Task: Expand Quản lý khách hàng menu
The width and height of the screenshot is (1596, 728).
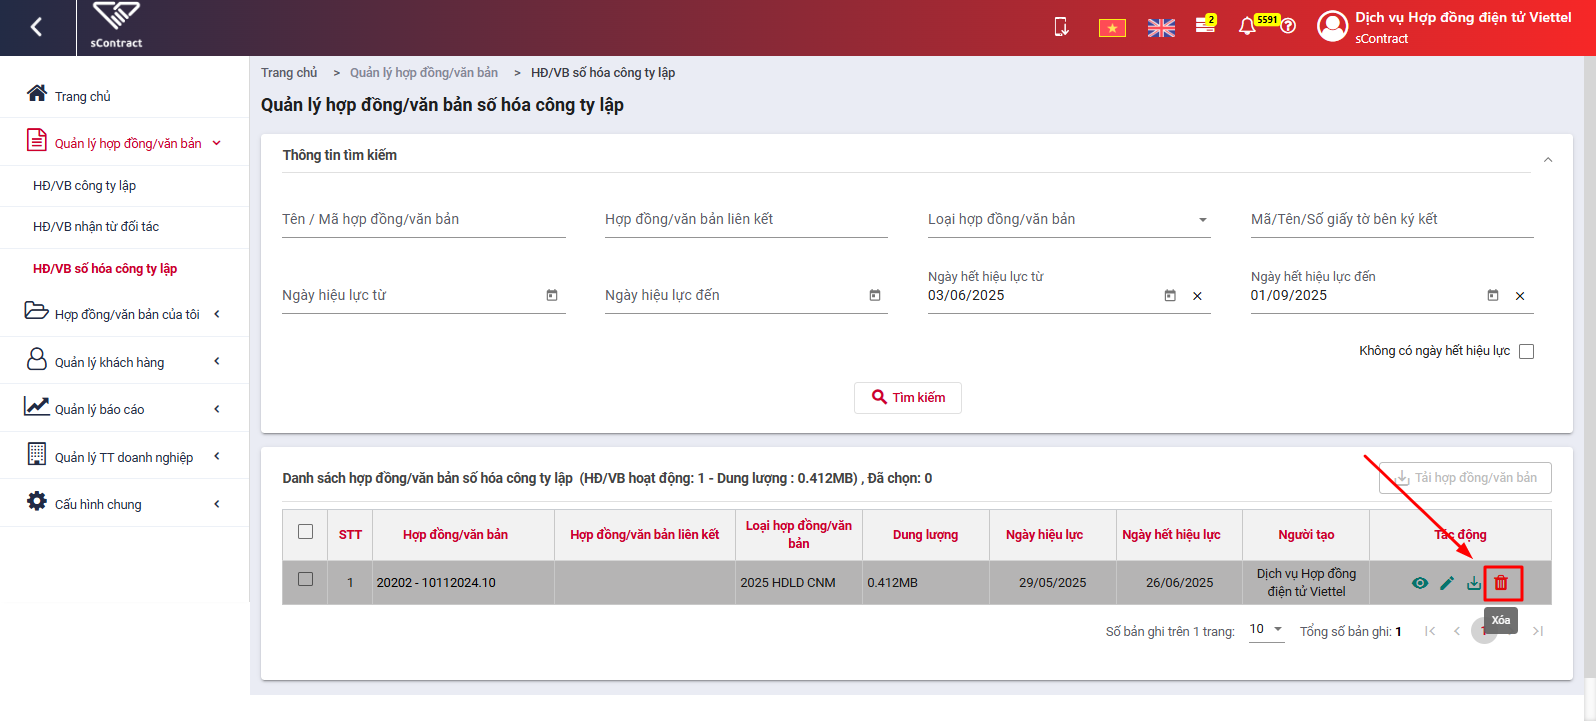Action: [124, 361]
